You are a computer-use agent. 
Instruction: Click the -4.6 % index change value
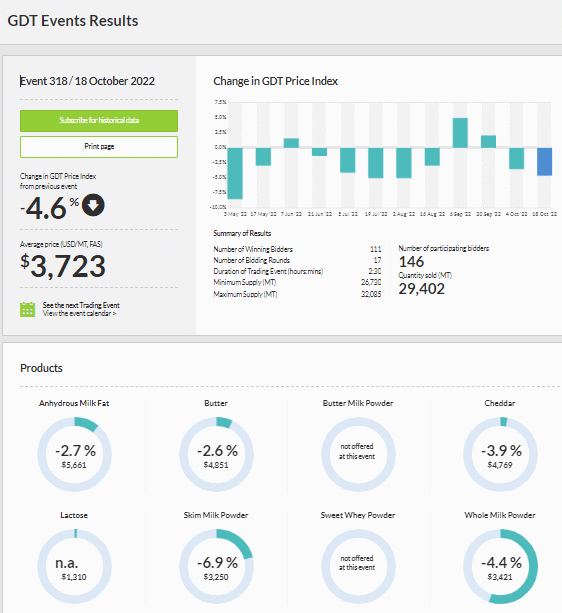50,208
